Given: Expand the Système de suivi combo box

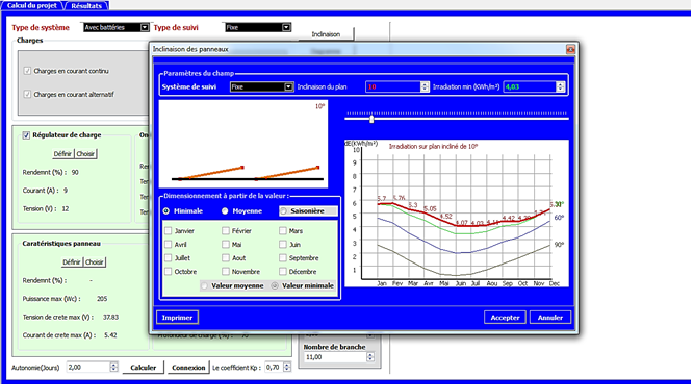Looking at the screenshot, I should (x=261, y=87).
